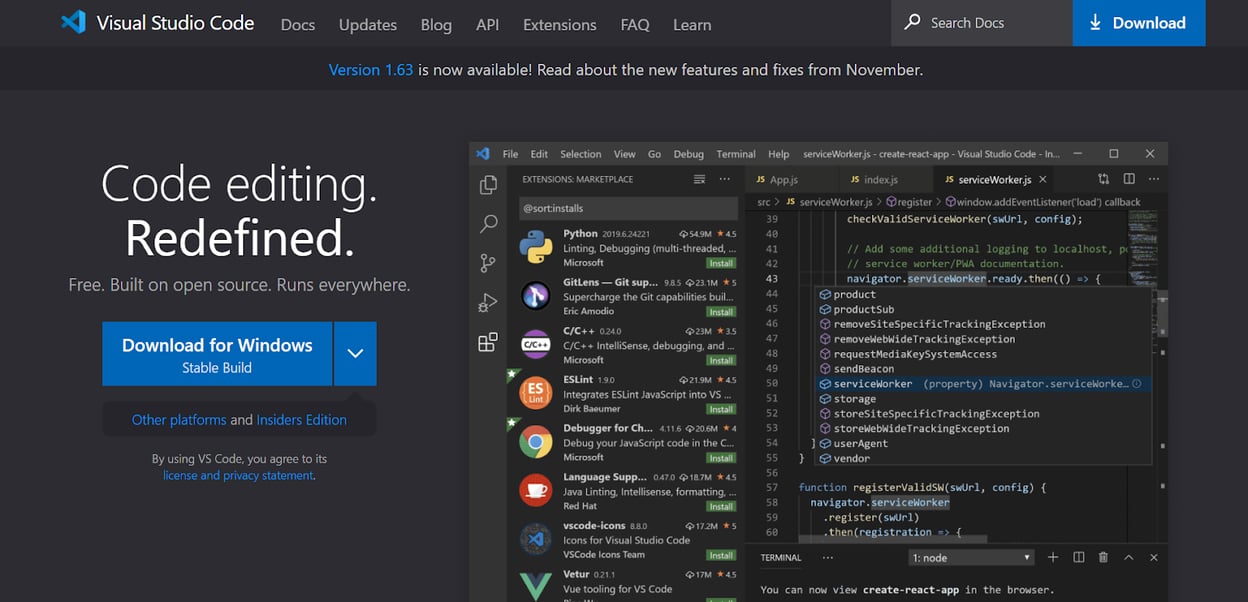The width and height of the screenshot is (1248, 602).
Task: Open the Extensions filter and sort icon
Action: coord(699,178)
